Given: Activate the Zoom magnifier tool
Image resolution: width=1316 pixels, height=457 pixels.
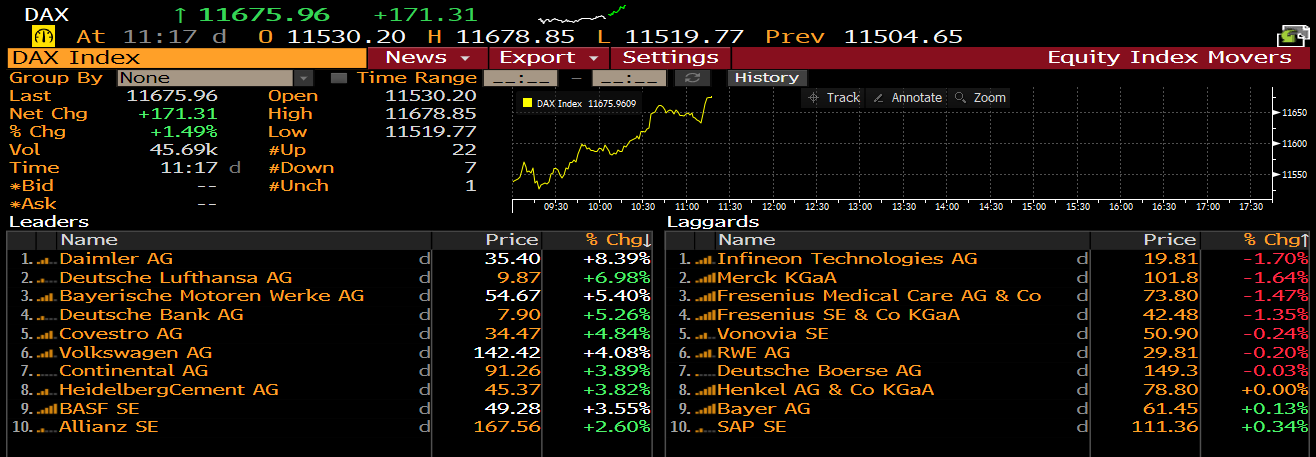Looking at the screenshot, I should coord(981,97).
